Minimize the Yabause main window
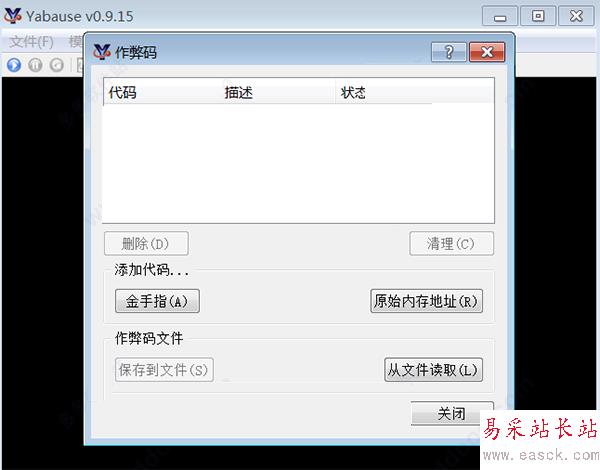The width and height of the screenshot is (600, 470). 500,16
